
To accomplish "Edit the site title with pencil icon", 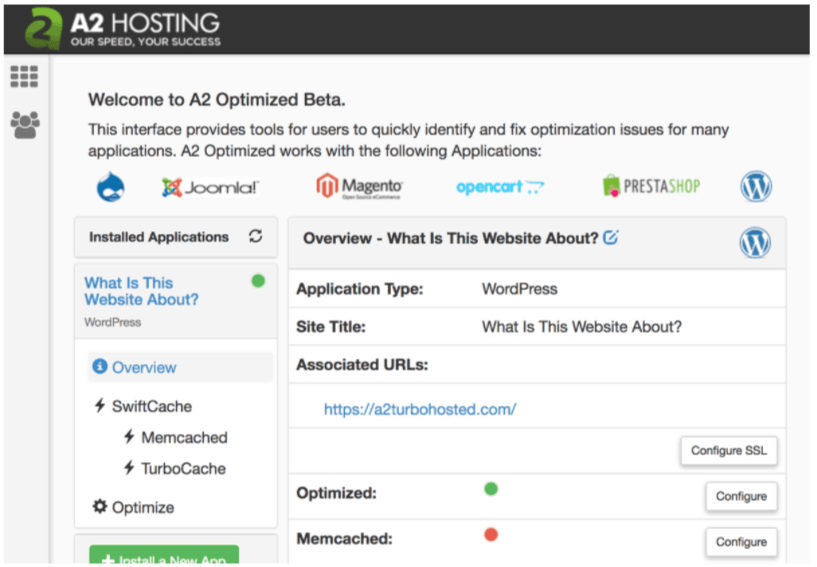I will 610,237.
